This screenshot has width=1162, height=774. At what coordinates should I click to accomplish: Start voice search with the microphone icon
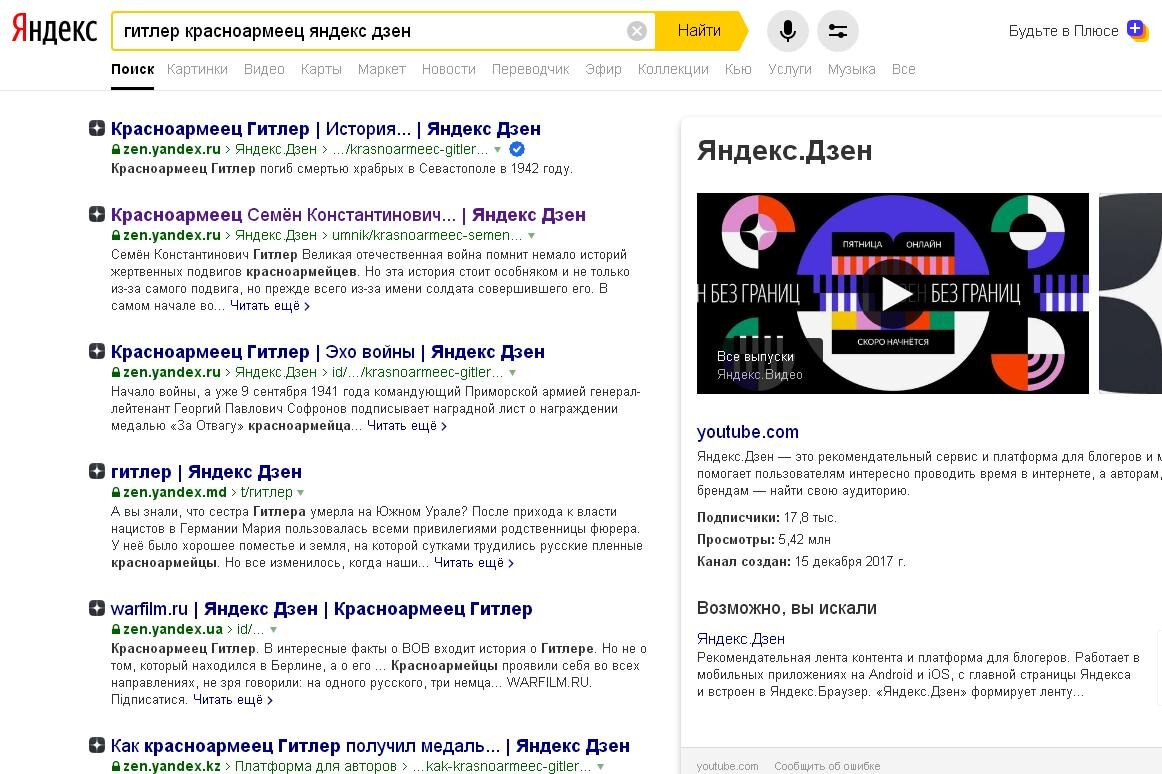tap(788, 31)
